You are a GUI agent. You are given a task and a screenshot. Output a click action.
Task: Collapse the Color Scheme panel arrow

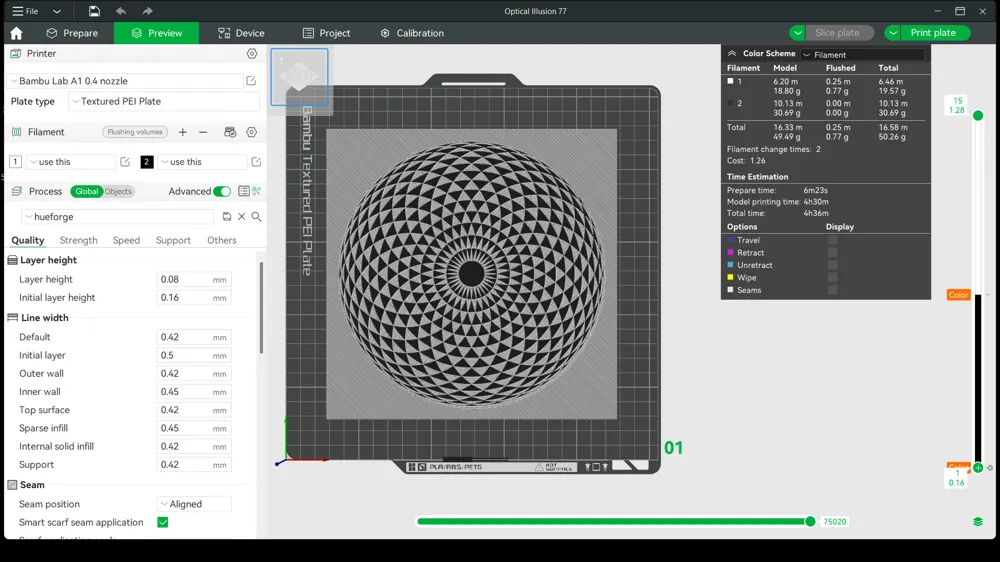[732, 54]
